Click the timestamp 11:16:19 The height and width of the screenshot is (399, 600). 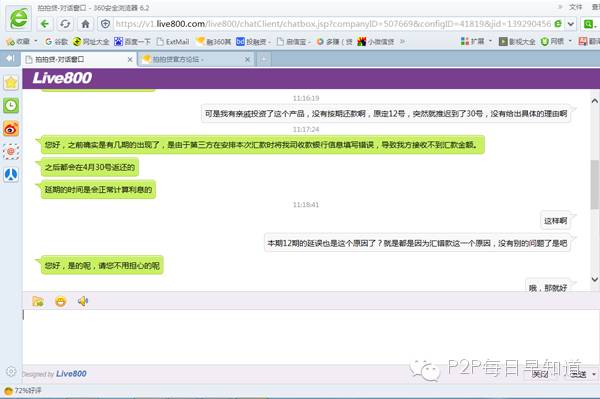pos(306,98)
